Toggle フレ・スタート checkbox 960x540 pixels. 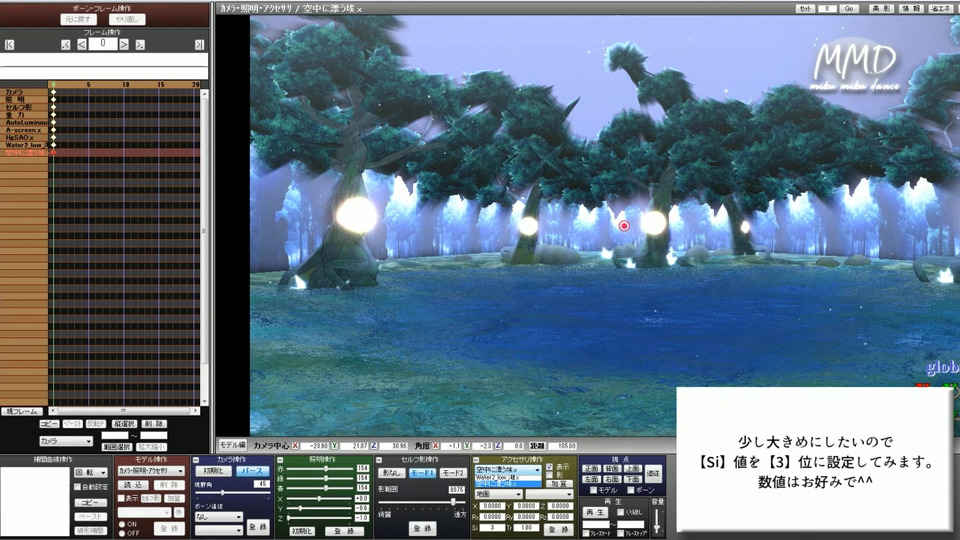[586, 533]
